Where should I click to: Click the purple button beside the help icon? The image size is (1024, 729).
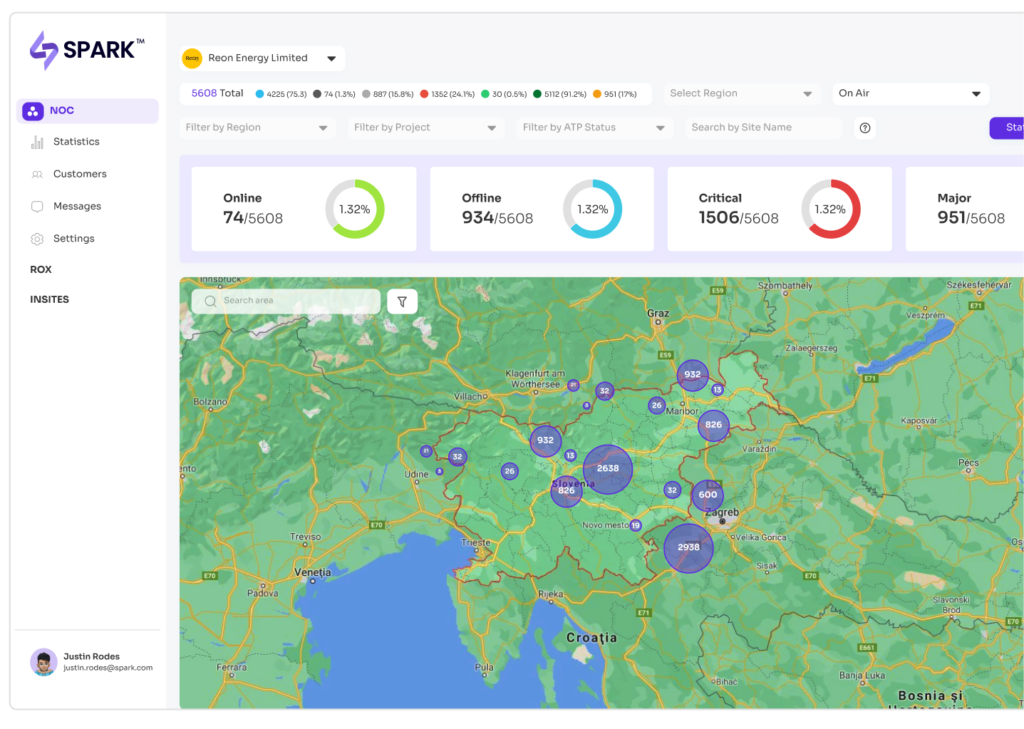pos(1006,128)
